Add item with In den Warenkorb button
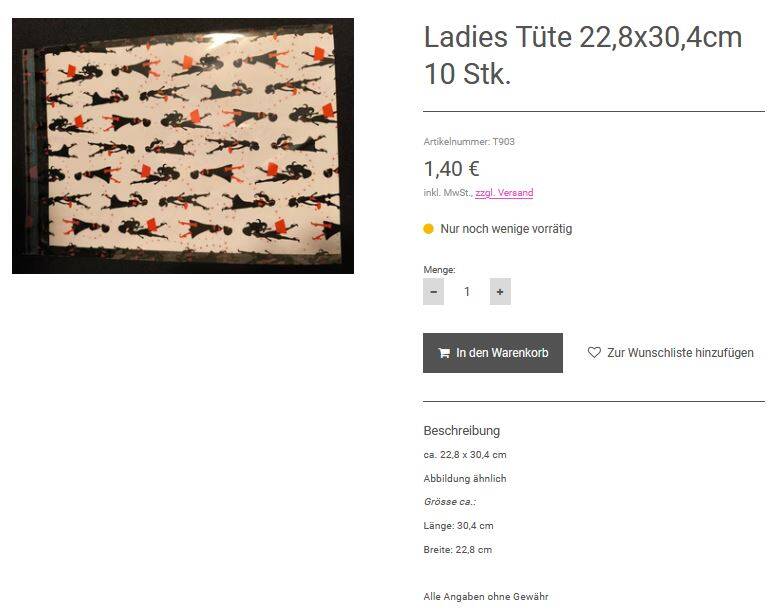Screen dimensions: 783x613 (x=492, y=353)
